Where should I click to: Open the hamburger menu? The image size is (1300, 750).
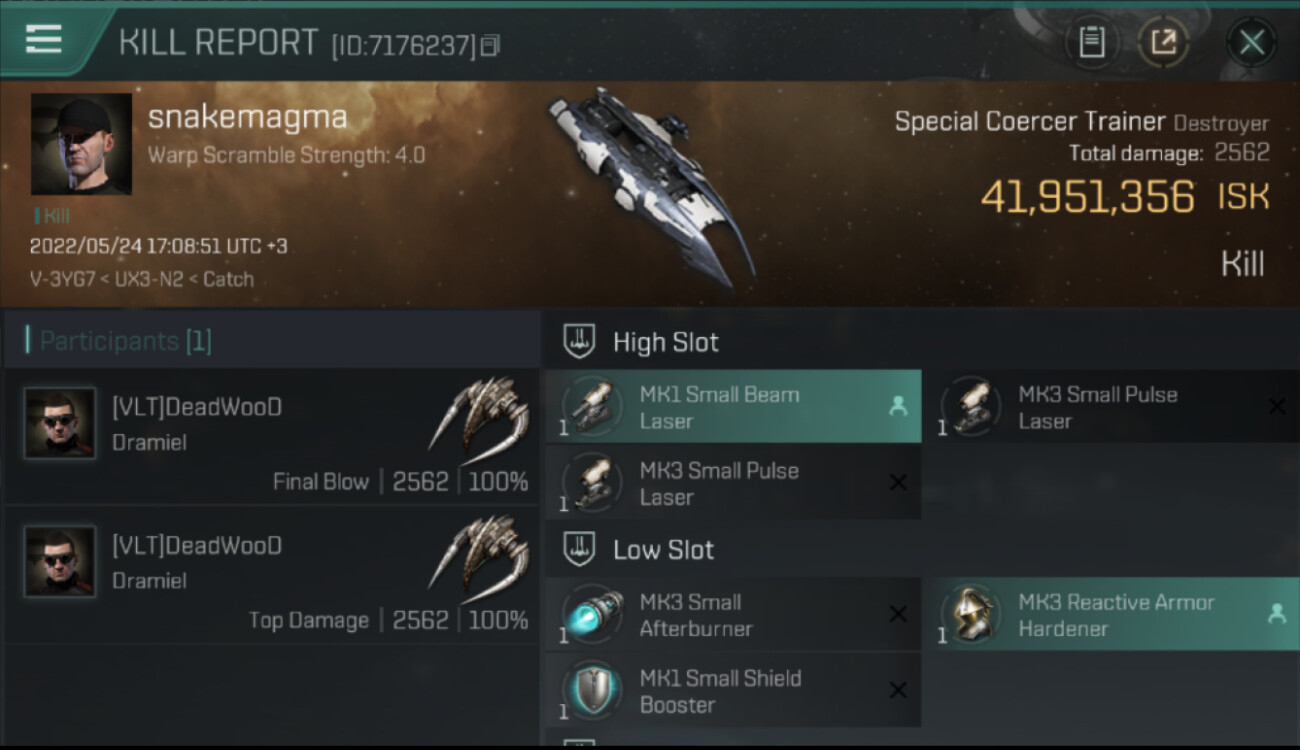pos(44,40)
